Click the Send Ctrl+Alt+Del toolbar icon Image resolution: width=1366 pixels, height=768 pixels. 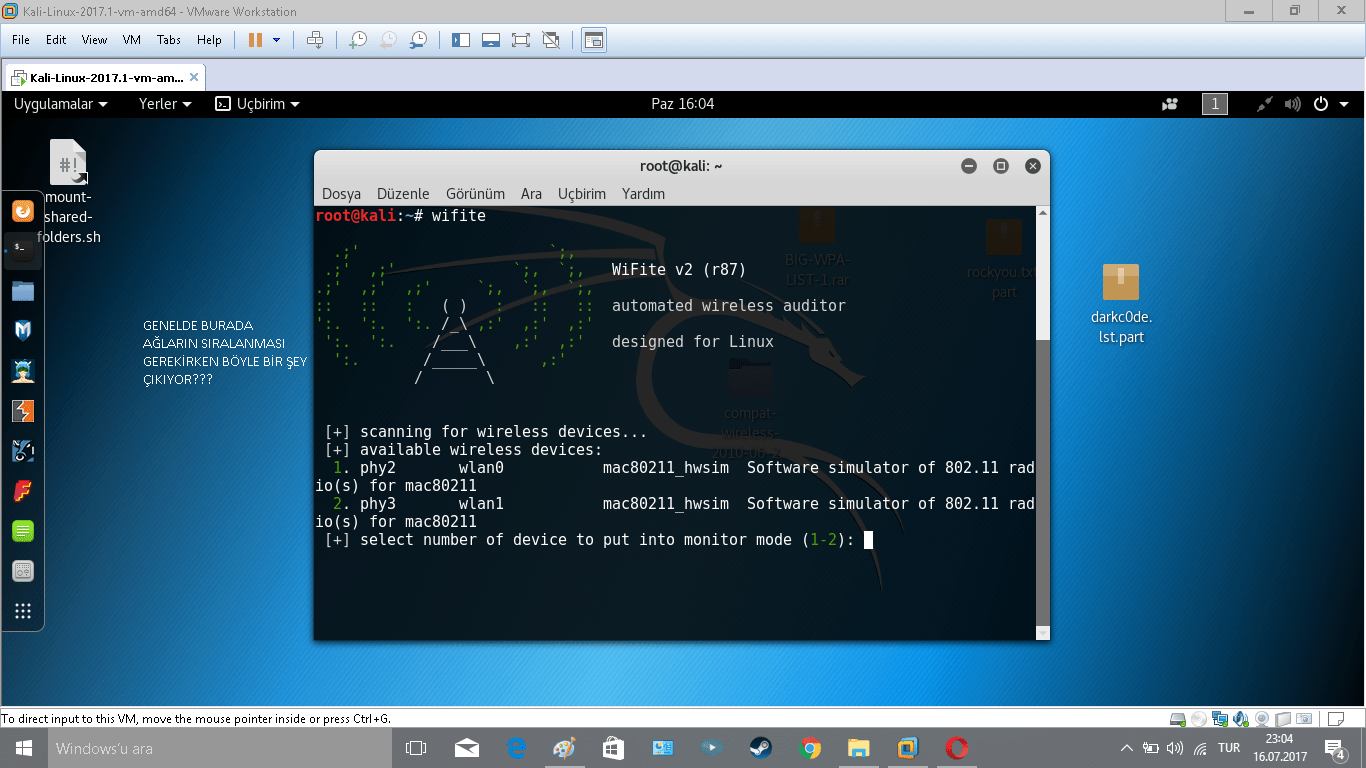[x=315, y=40]
